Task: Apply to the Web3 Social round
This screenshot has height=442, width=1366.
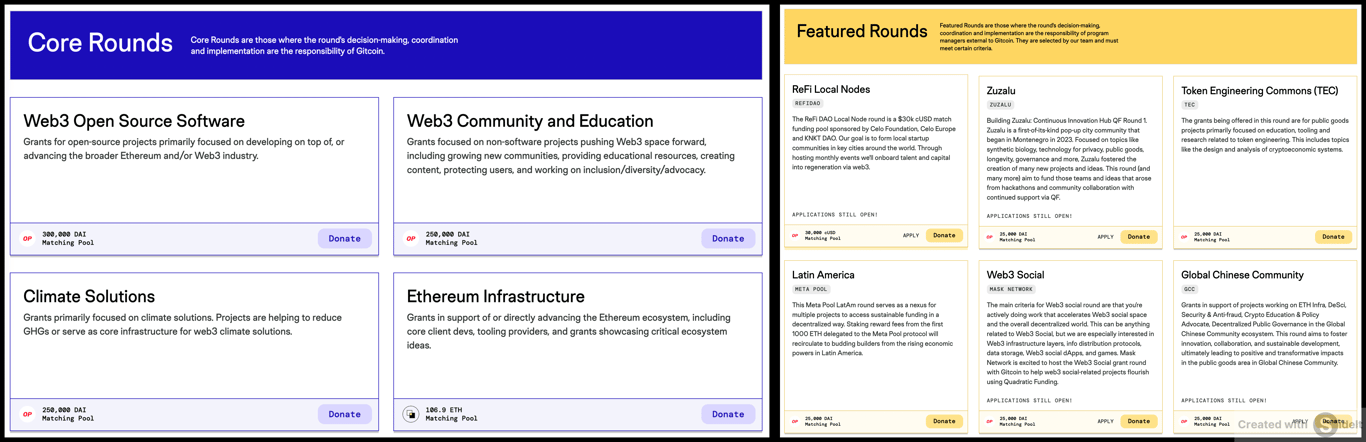Action: pos(1105,421)
